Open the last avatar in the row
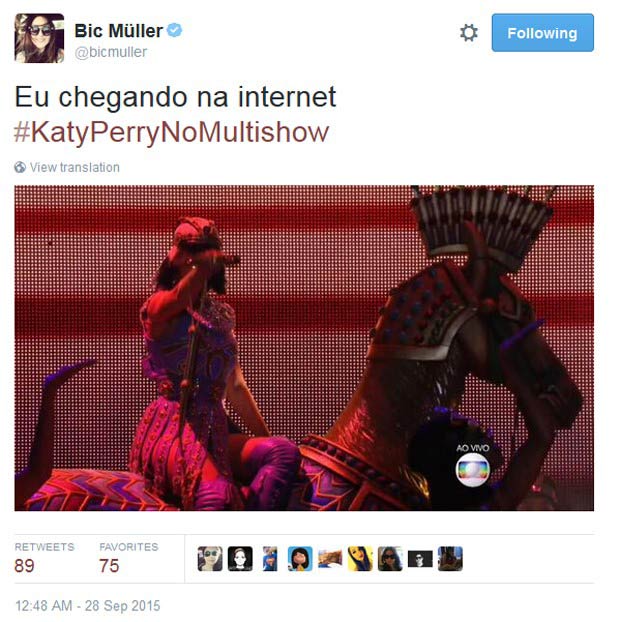Image resolution: width=620 pixels, height=622 pixels. 450,559
